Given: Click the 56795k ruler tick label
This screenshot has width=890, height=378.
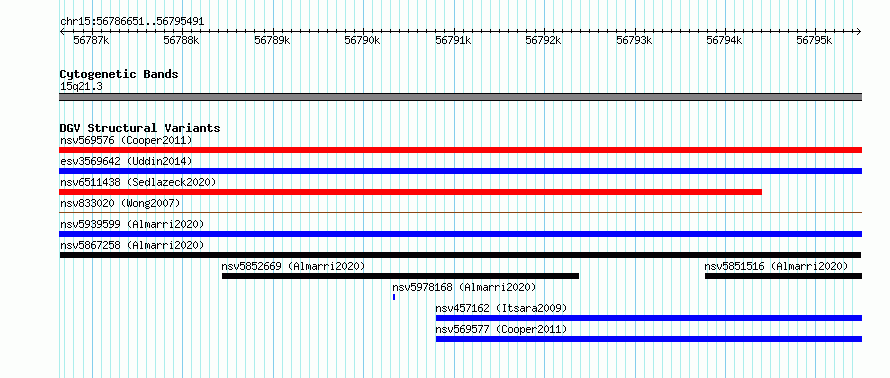Looking at the screenshot, I should 815,40.
